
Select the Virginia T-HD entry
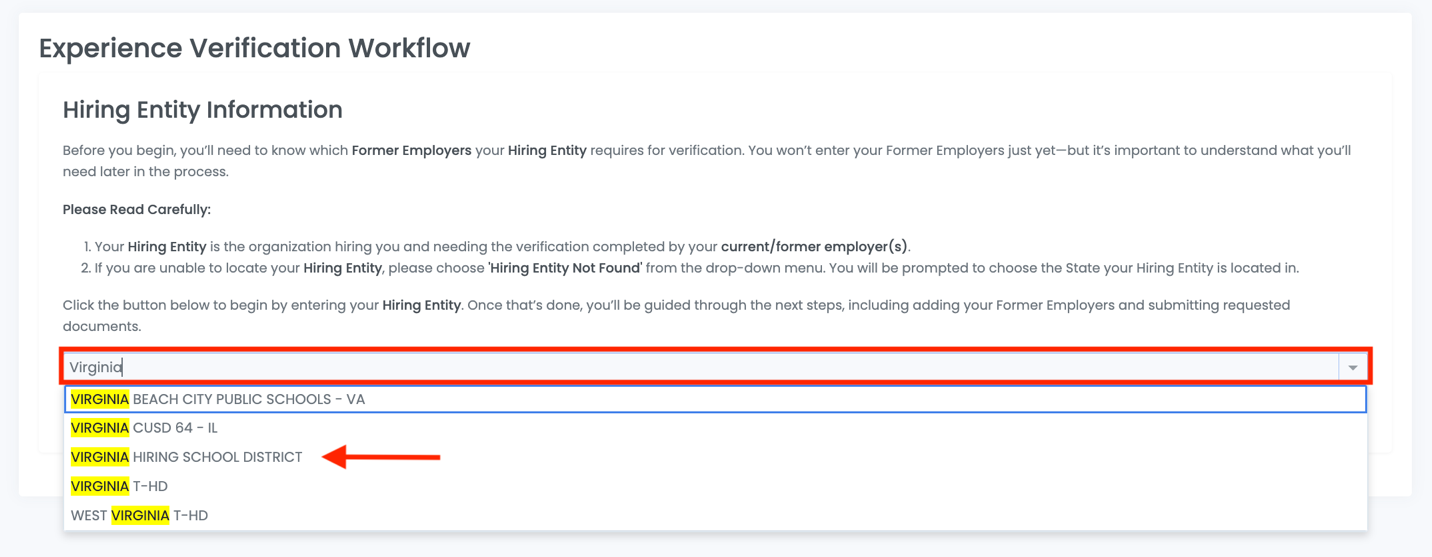[120, 486]
